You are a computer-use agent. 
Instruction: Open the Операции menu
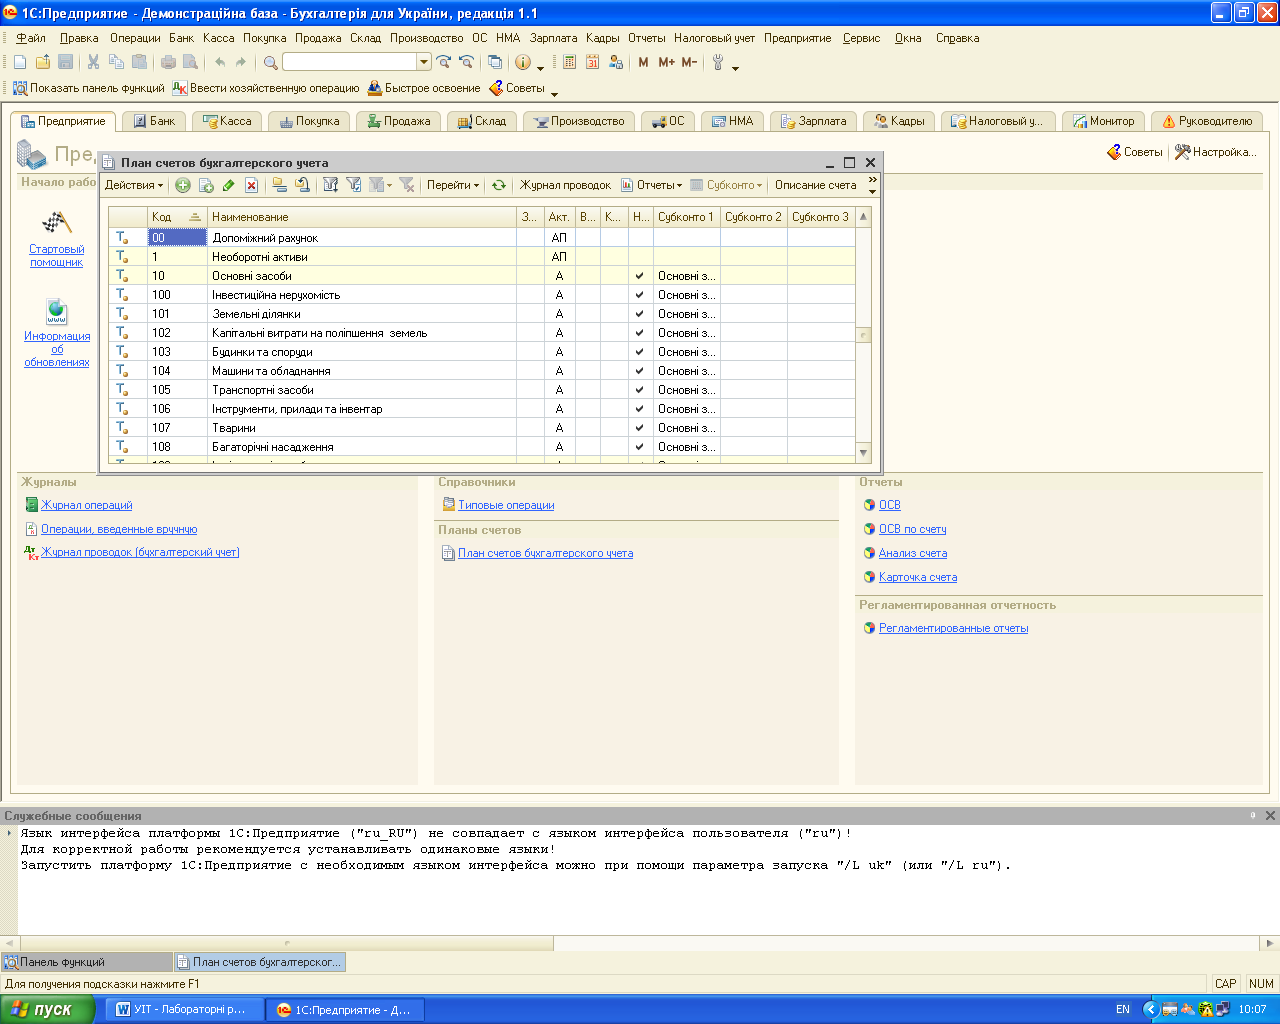pyautogui.click(x=135, y=38)
